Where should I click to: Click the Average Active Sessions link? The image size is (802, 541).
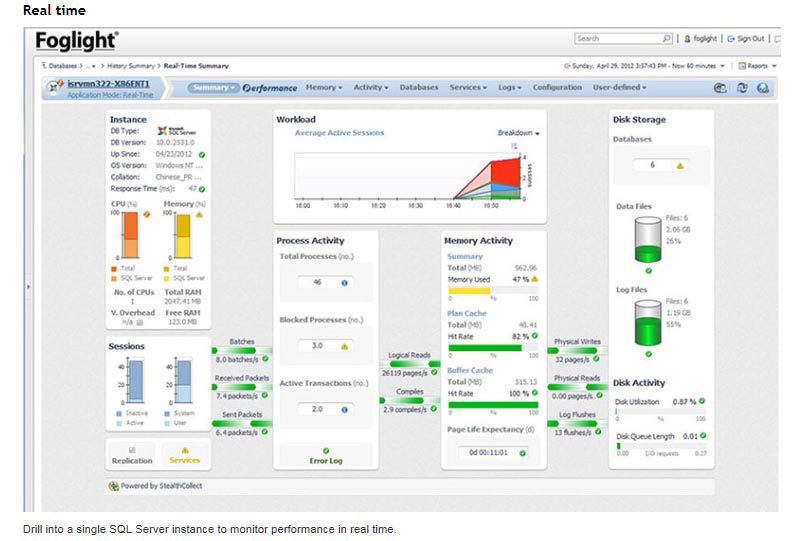click(339, 133)
